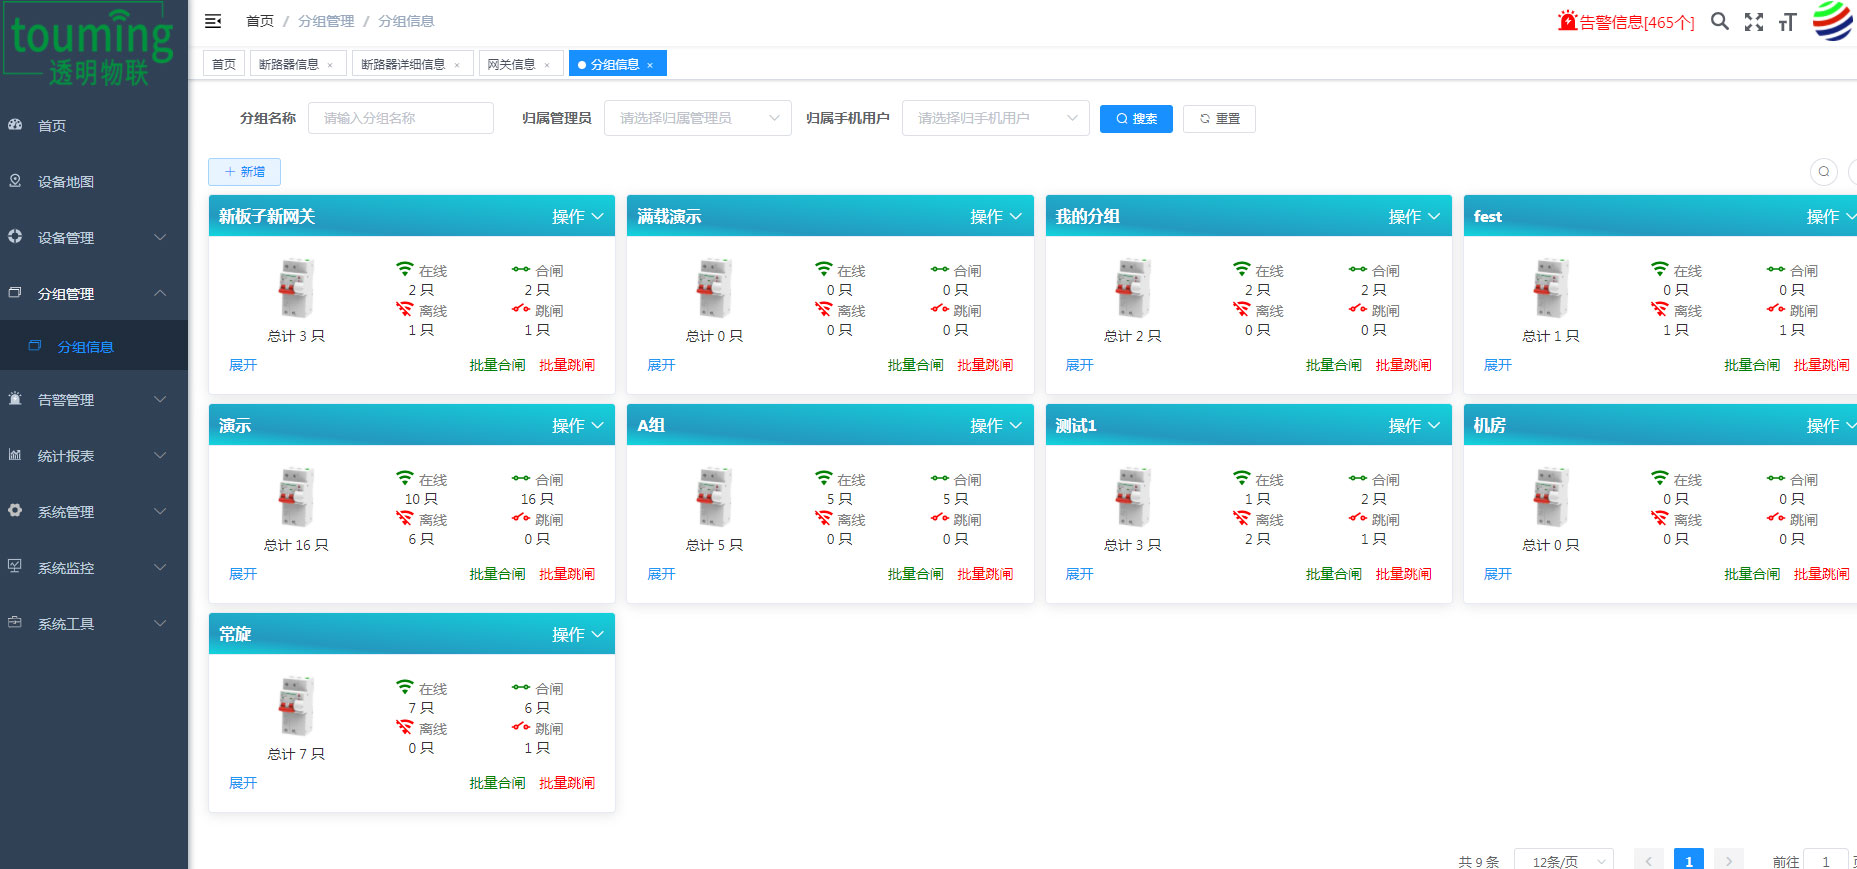Click 批量合闸 on the A组 card
The image size is (1857, 869).
pyautogui.click(x=915, y=574)
